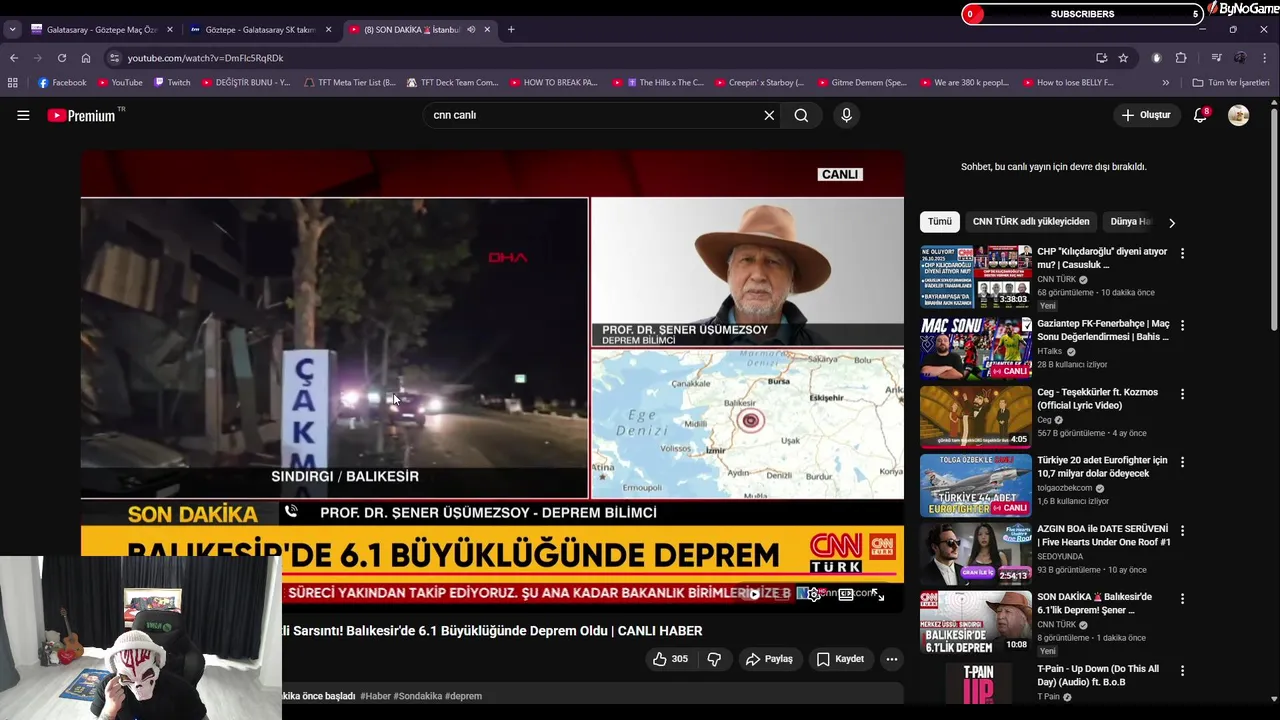Dislike the video
The height and width of the screenshot is (720, 1280).
tap(714, 659)
